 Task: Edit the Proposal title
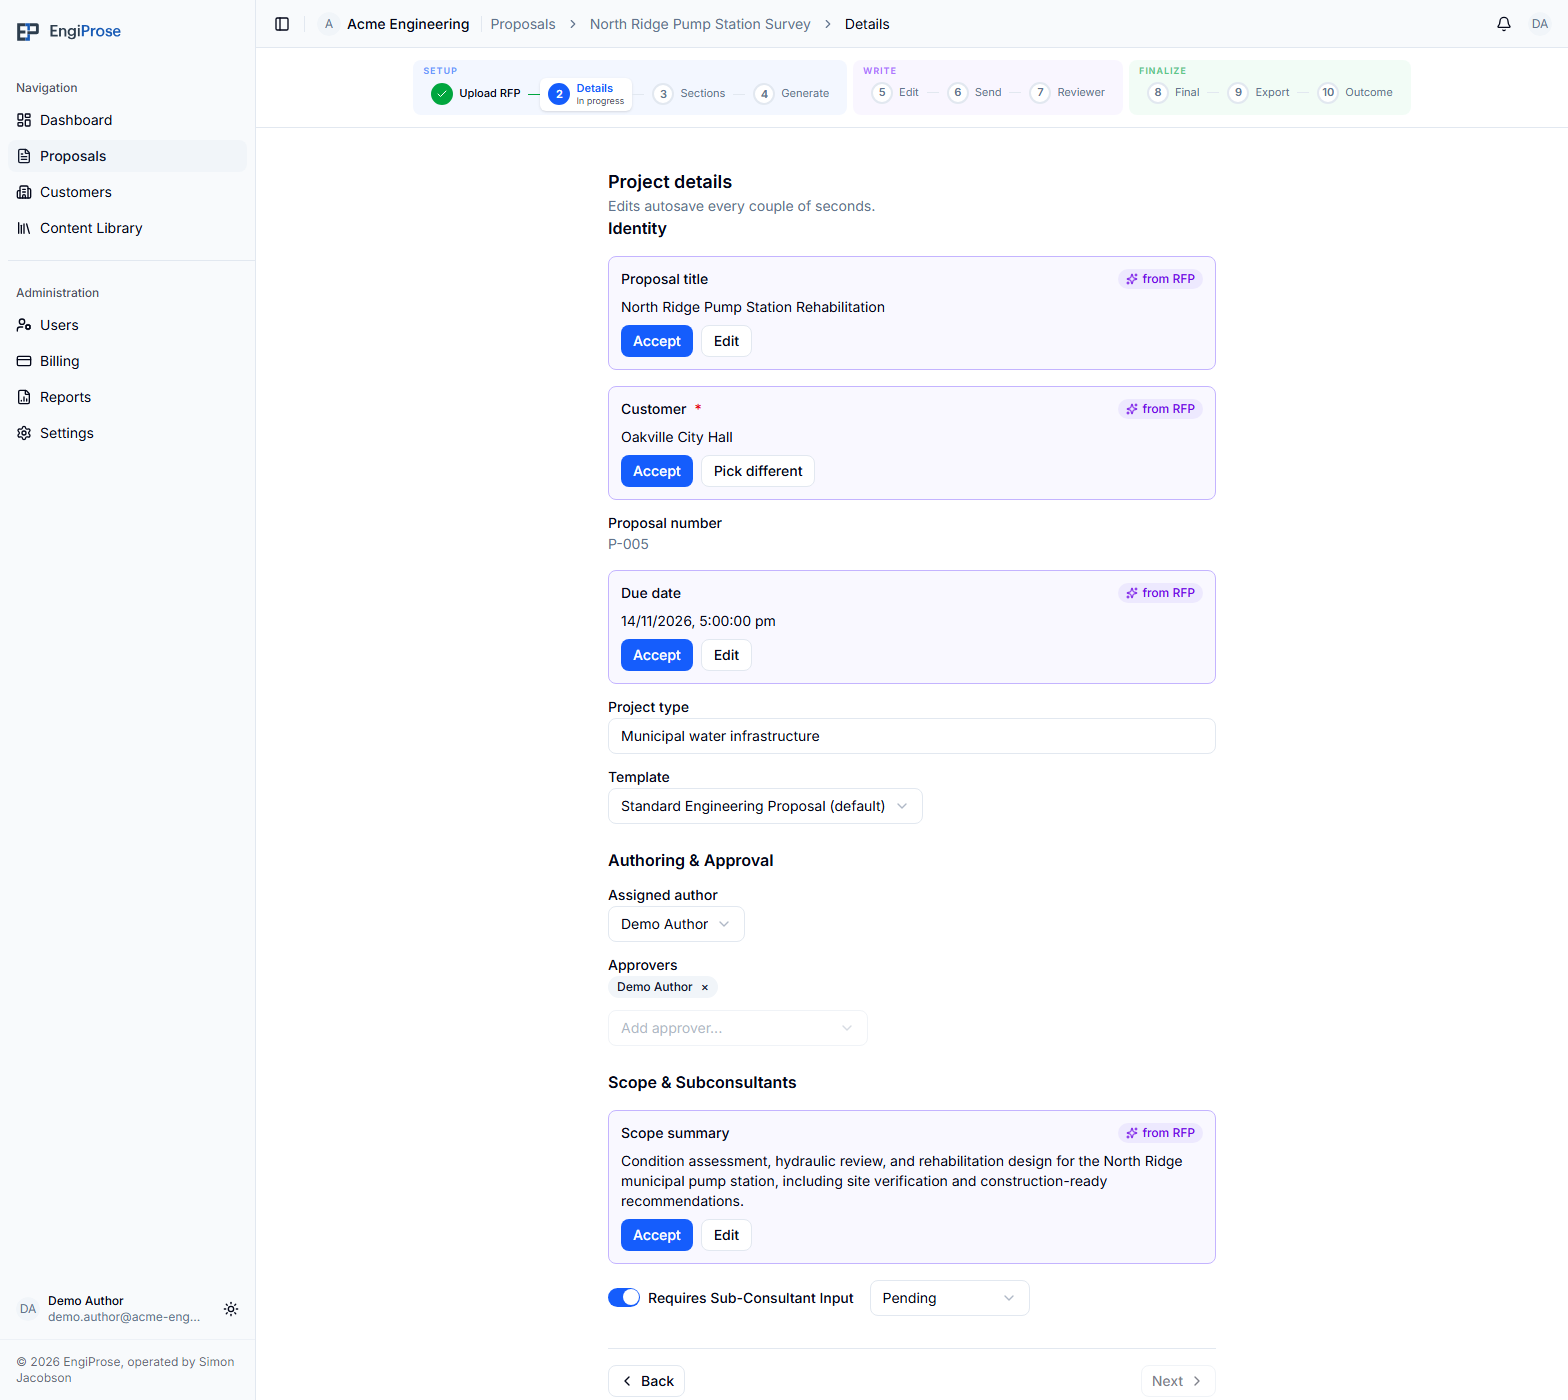click(x=726, y=341)
